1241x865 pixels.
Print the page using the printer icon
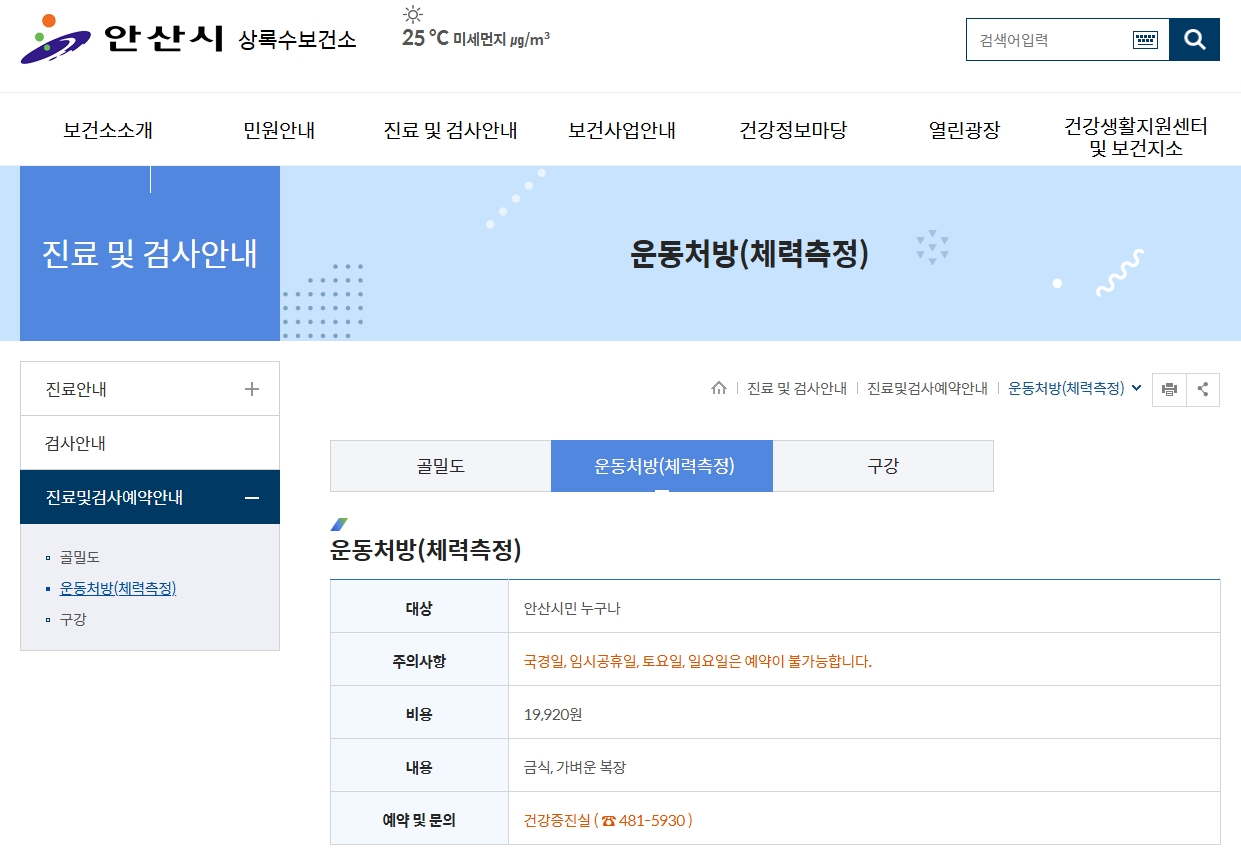[1169, 389]
